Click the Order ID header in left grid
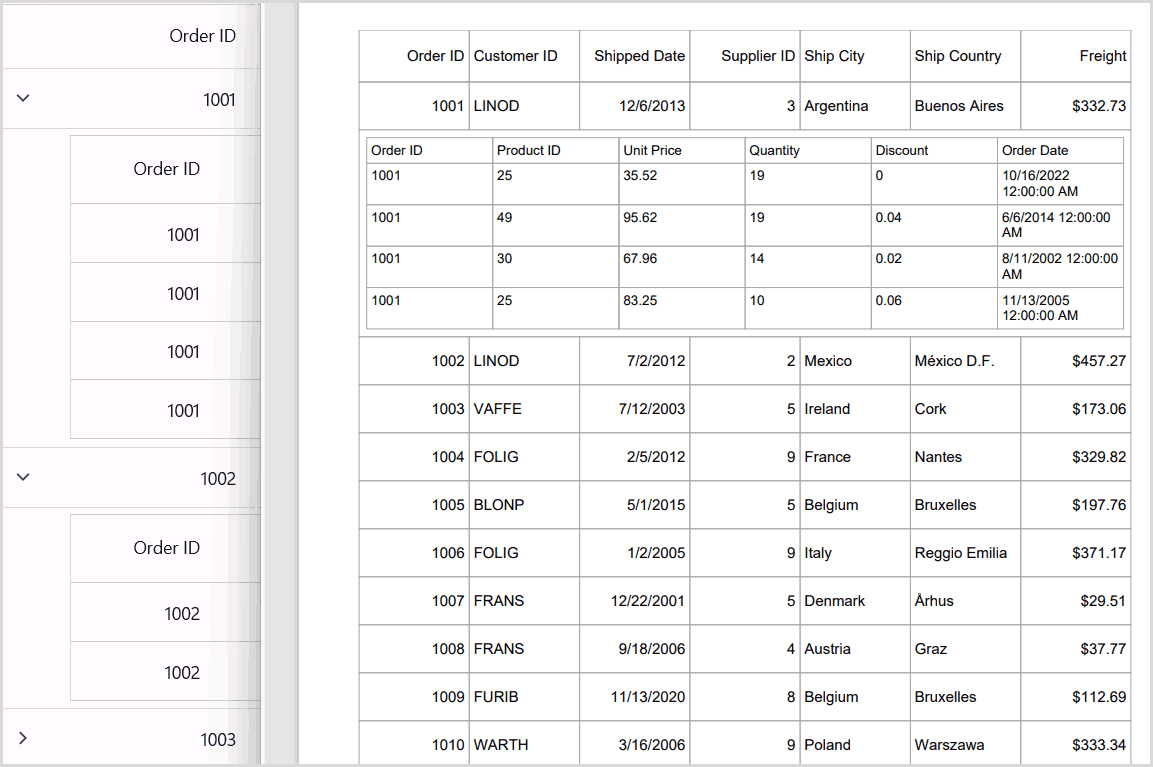1153x767 pixels. 202,36
